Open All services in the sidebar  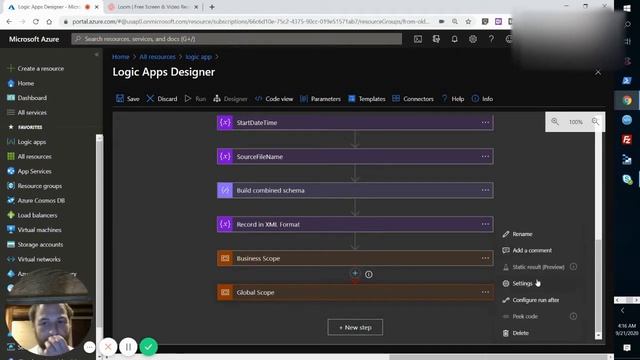pyautogui.click(x=27, y=113)
